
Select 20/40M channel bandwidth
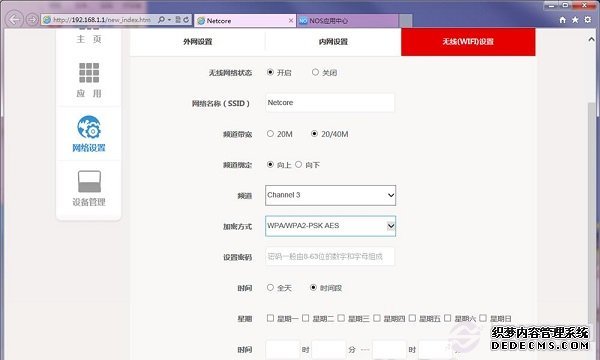314,134
